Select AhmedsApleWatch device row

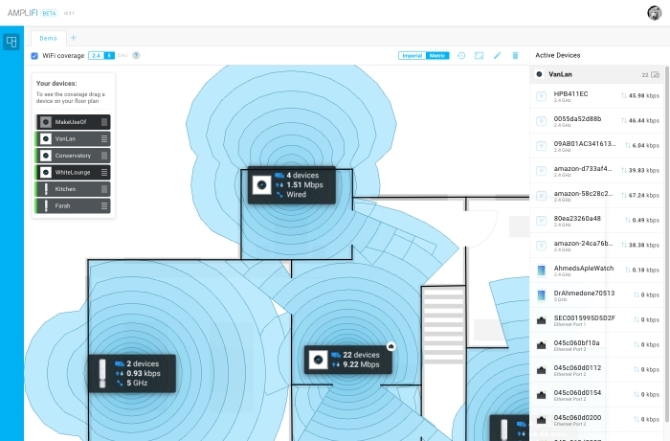597,270
